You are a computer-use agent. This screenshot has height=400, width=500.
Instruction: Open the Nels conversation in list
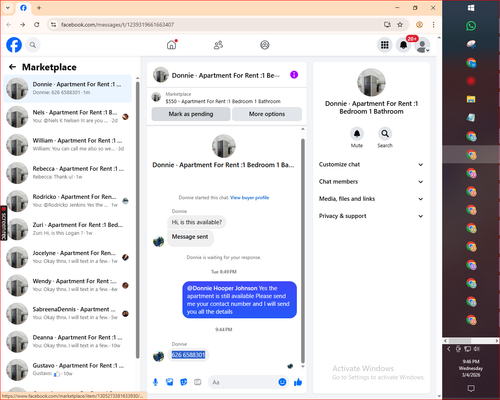[x=68, y=116]
